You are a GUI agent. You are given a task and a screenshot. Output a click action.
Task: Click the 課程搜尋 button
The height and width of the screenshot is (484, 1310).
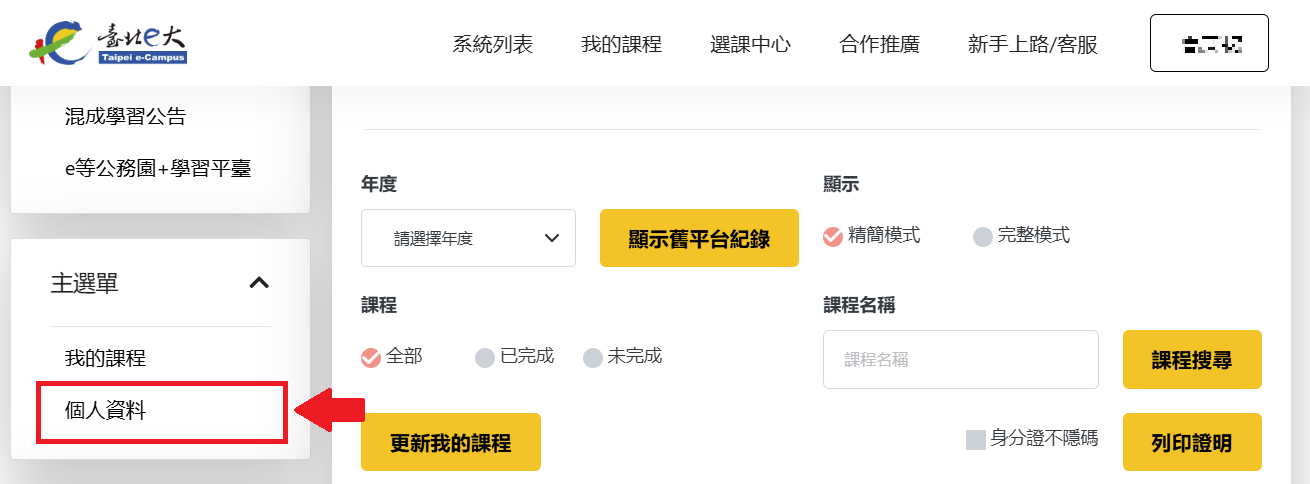point(1192,359)
